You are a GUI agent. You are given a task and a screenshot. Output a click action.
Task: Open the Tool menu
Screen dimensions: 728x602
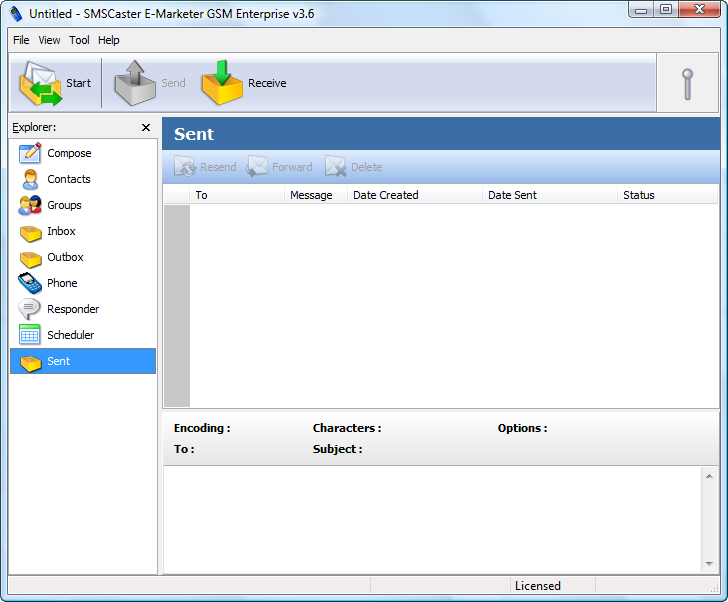tap(79, 40)
